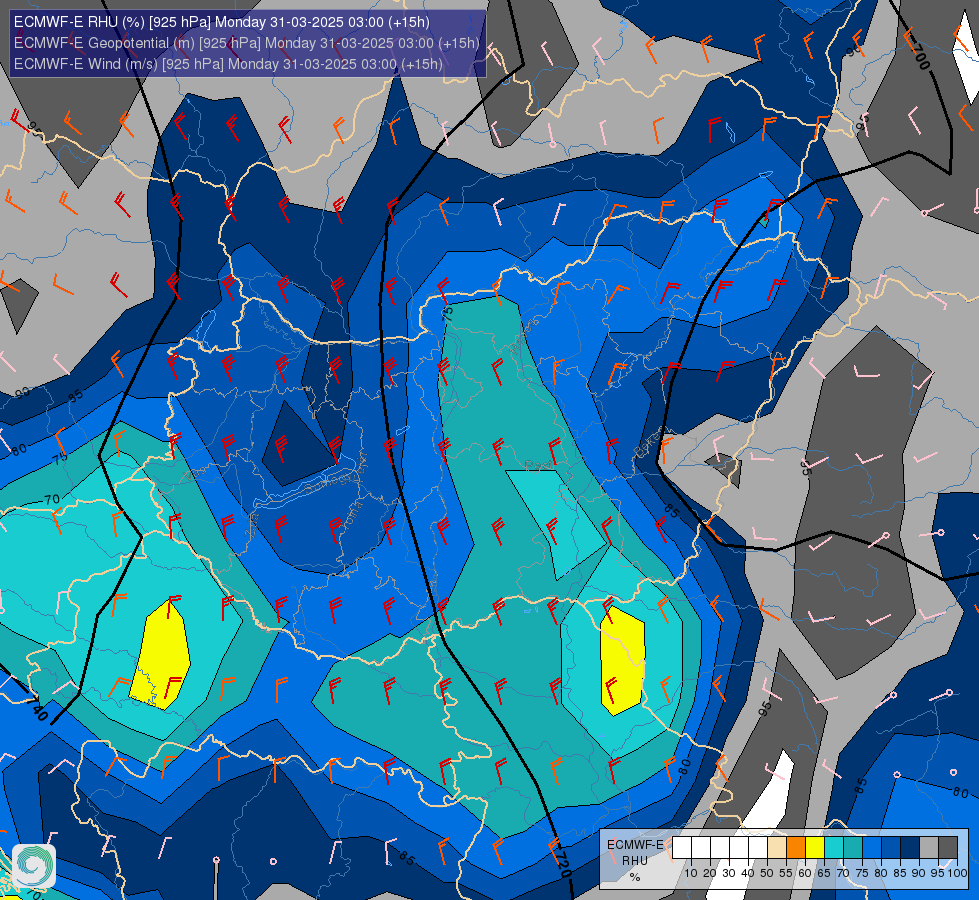Pick the beige 50-55% legend swatch
The image size is (979, 900).
[x=777, y=848]
